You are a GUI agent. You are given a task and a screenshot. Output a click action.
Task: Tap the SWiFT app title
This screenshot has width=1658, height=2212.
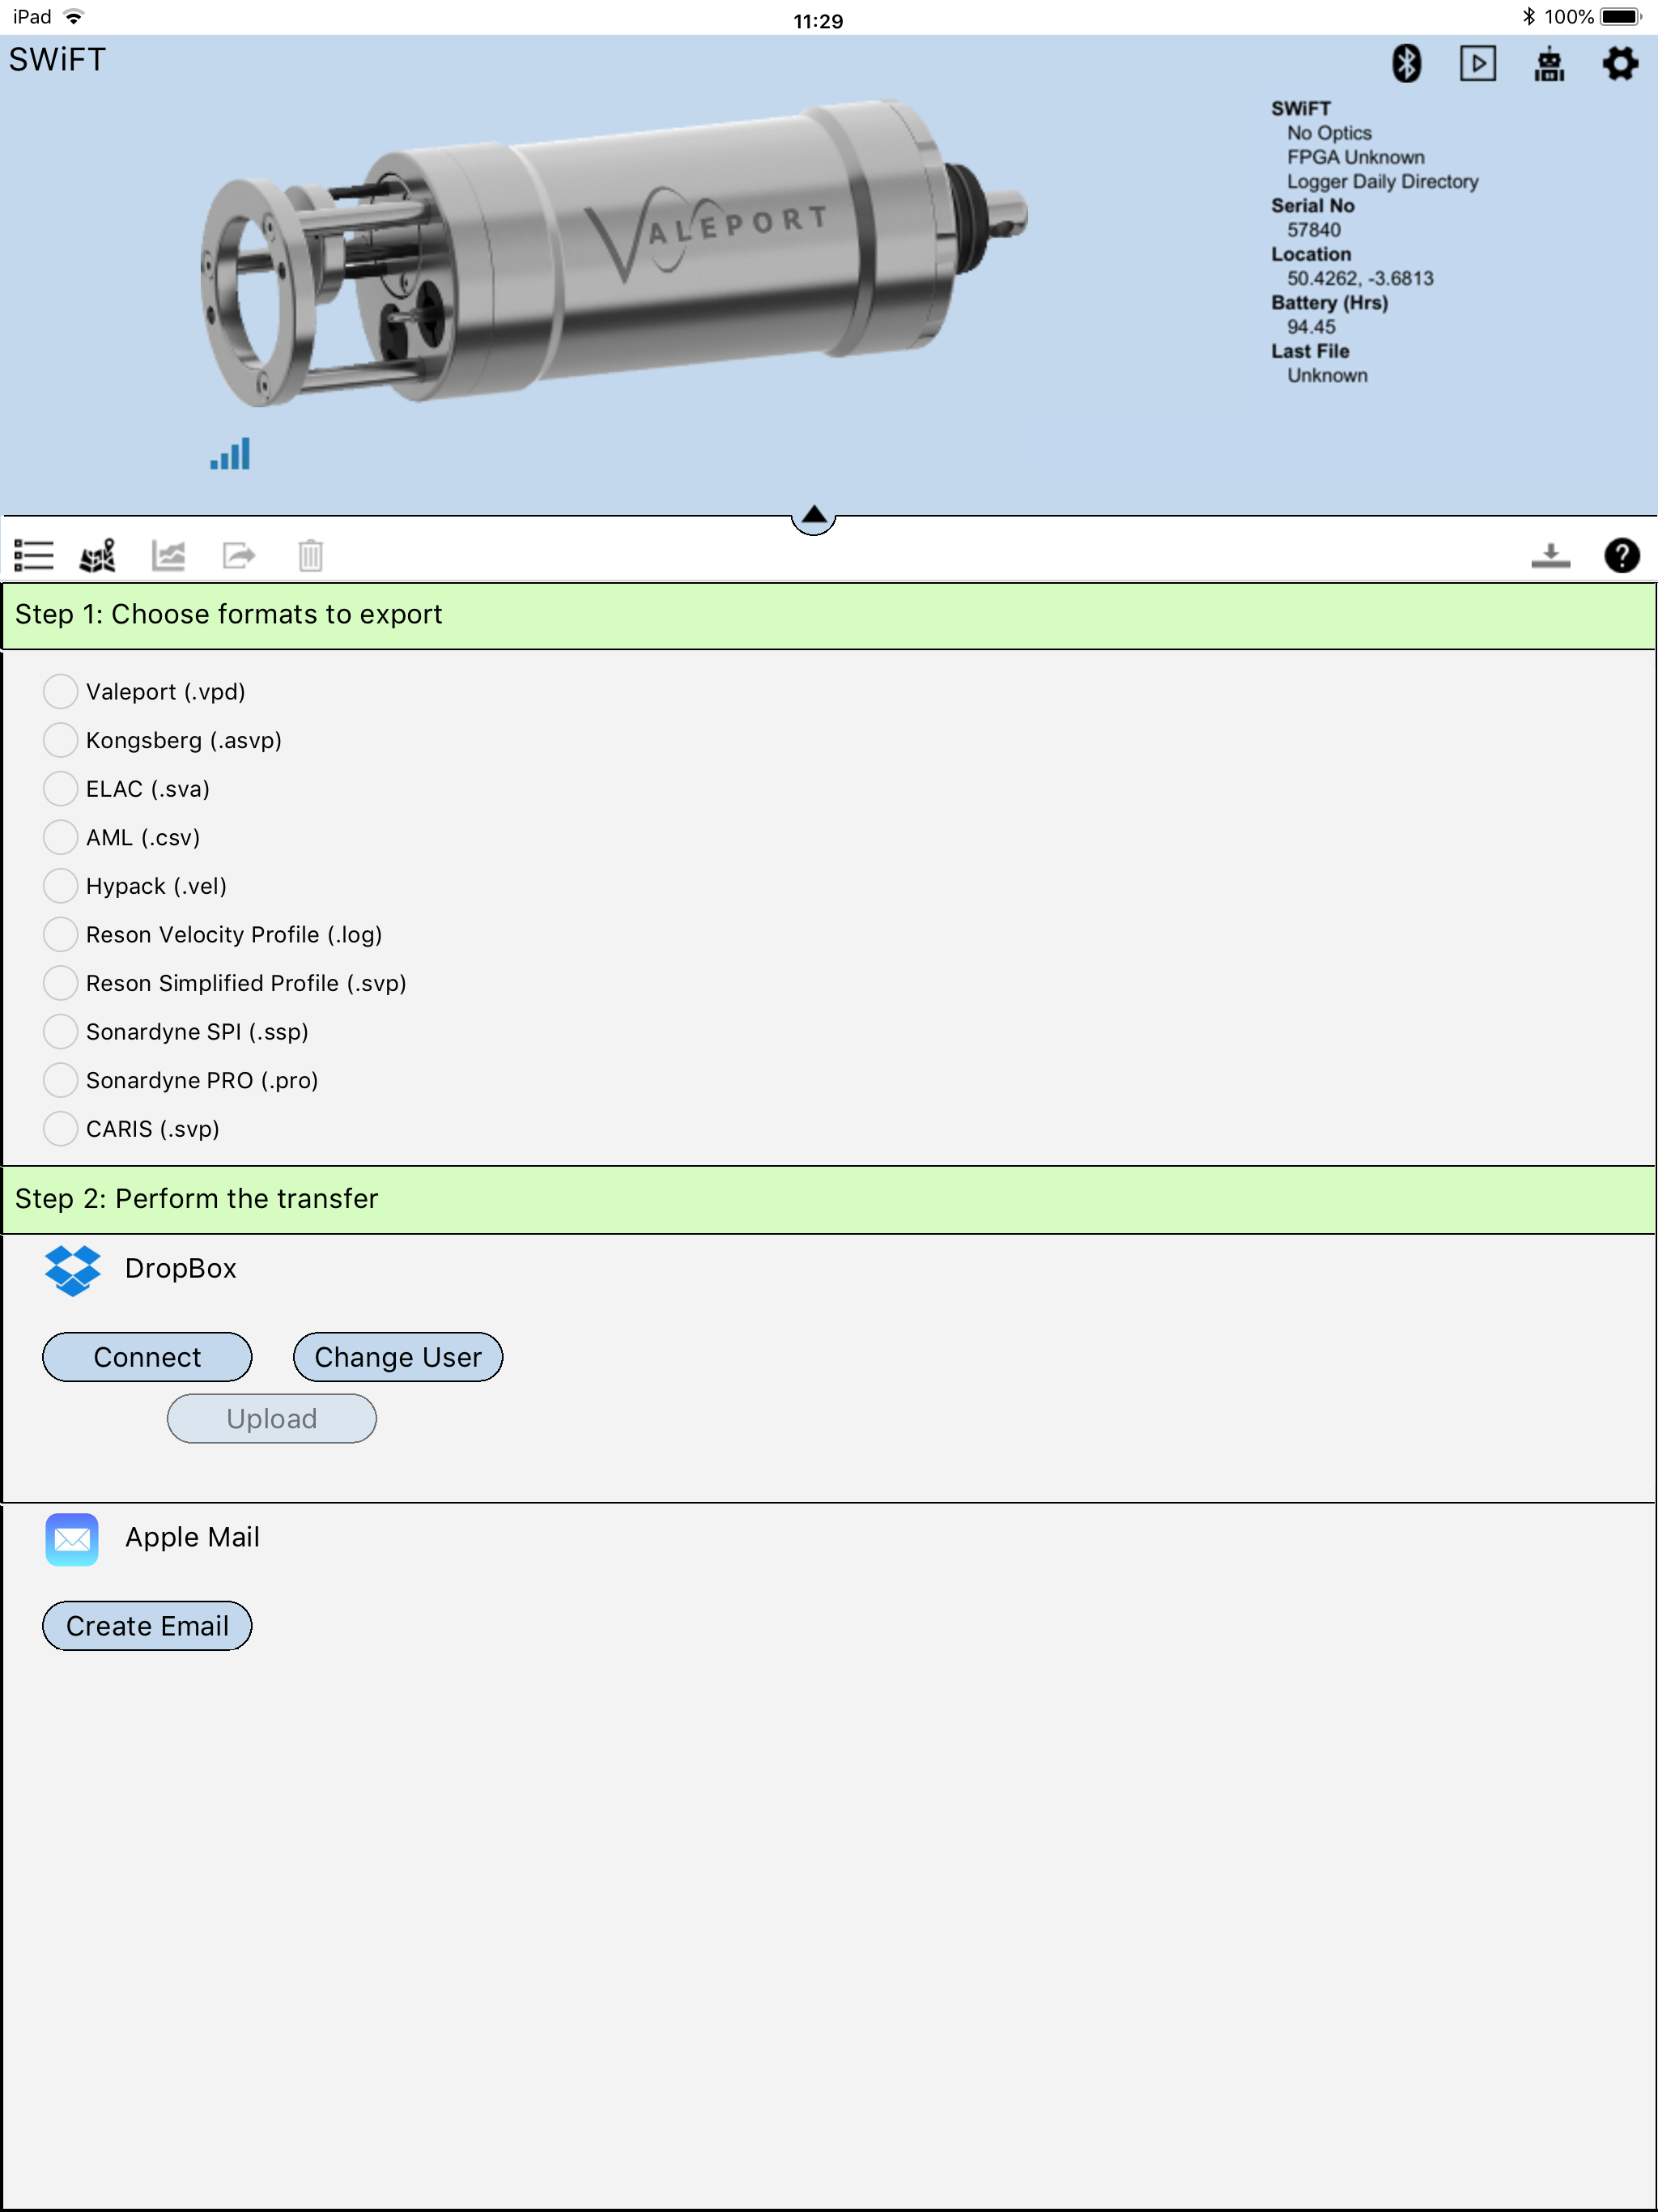[57, 60]
